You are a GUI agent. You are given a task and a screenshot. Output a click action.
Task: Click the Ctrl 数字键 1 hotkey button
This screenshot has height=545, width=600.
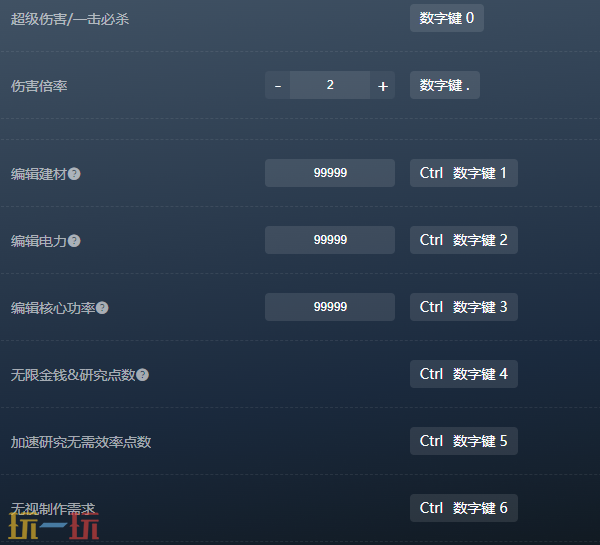point(464,173)
